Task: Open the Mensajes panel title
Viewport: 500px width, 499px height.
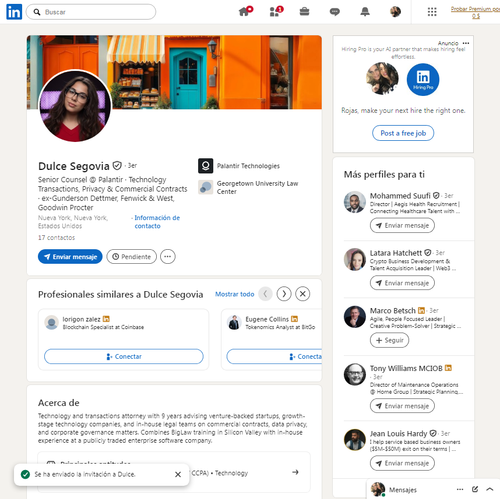Action: click(403, 490)
